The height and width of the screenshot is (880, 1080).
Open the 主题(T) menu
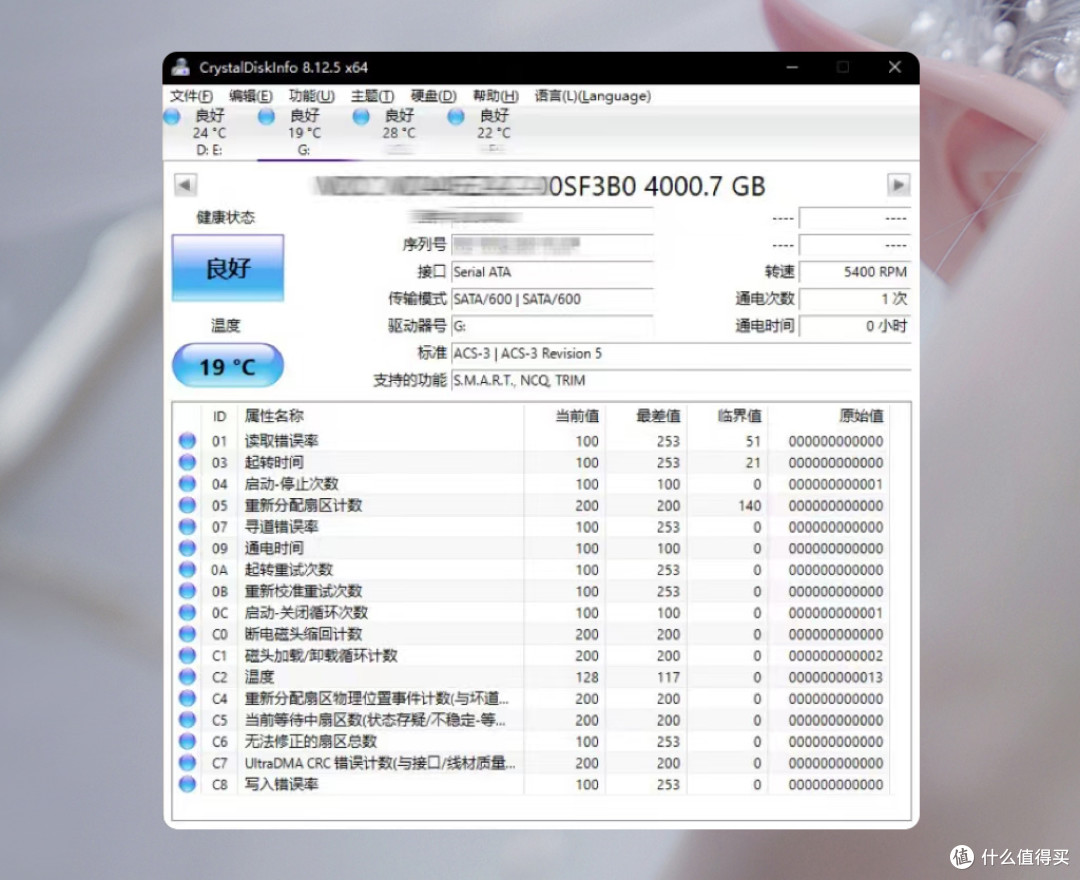pyautogui.click(x=372, y=96)
